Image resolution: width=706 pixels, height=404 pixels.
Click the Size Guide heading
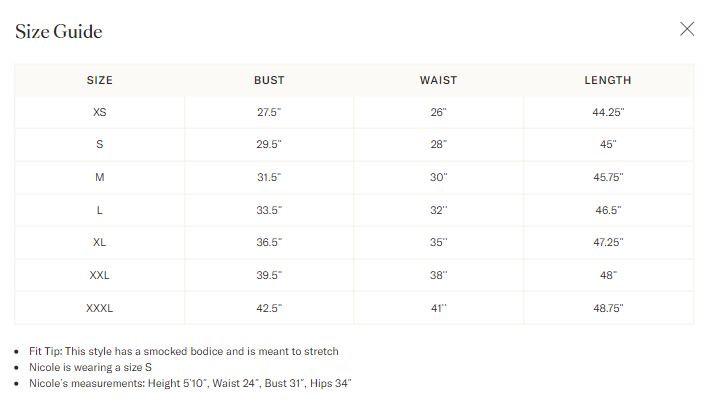59,31
